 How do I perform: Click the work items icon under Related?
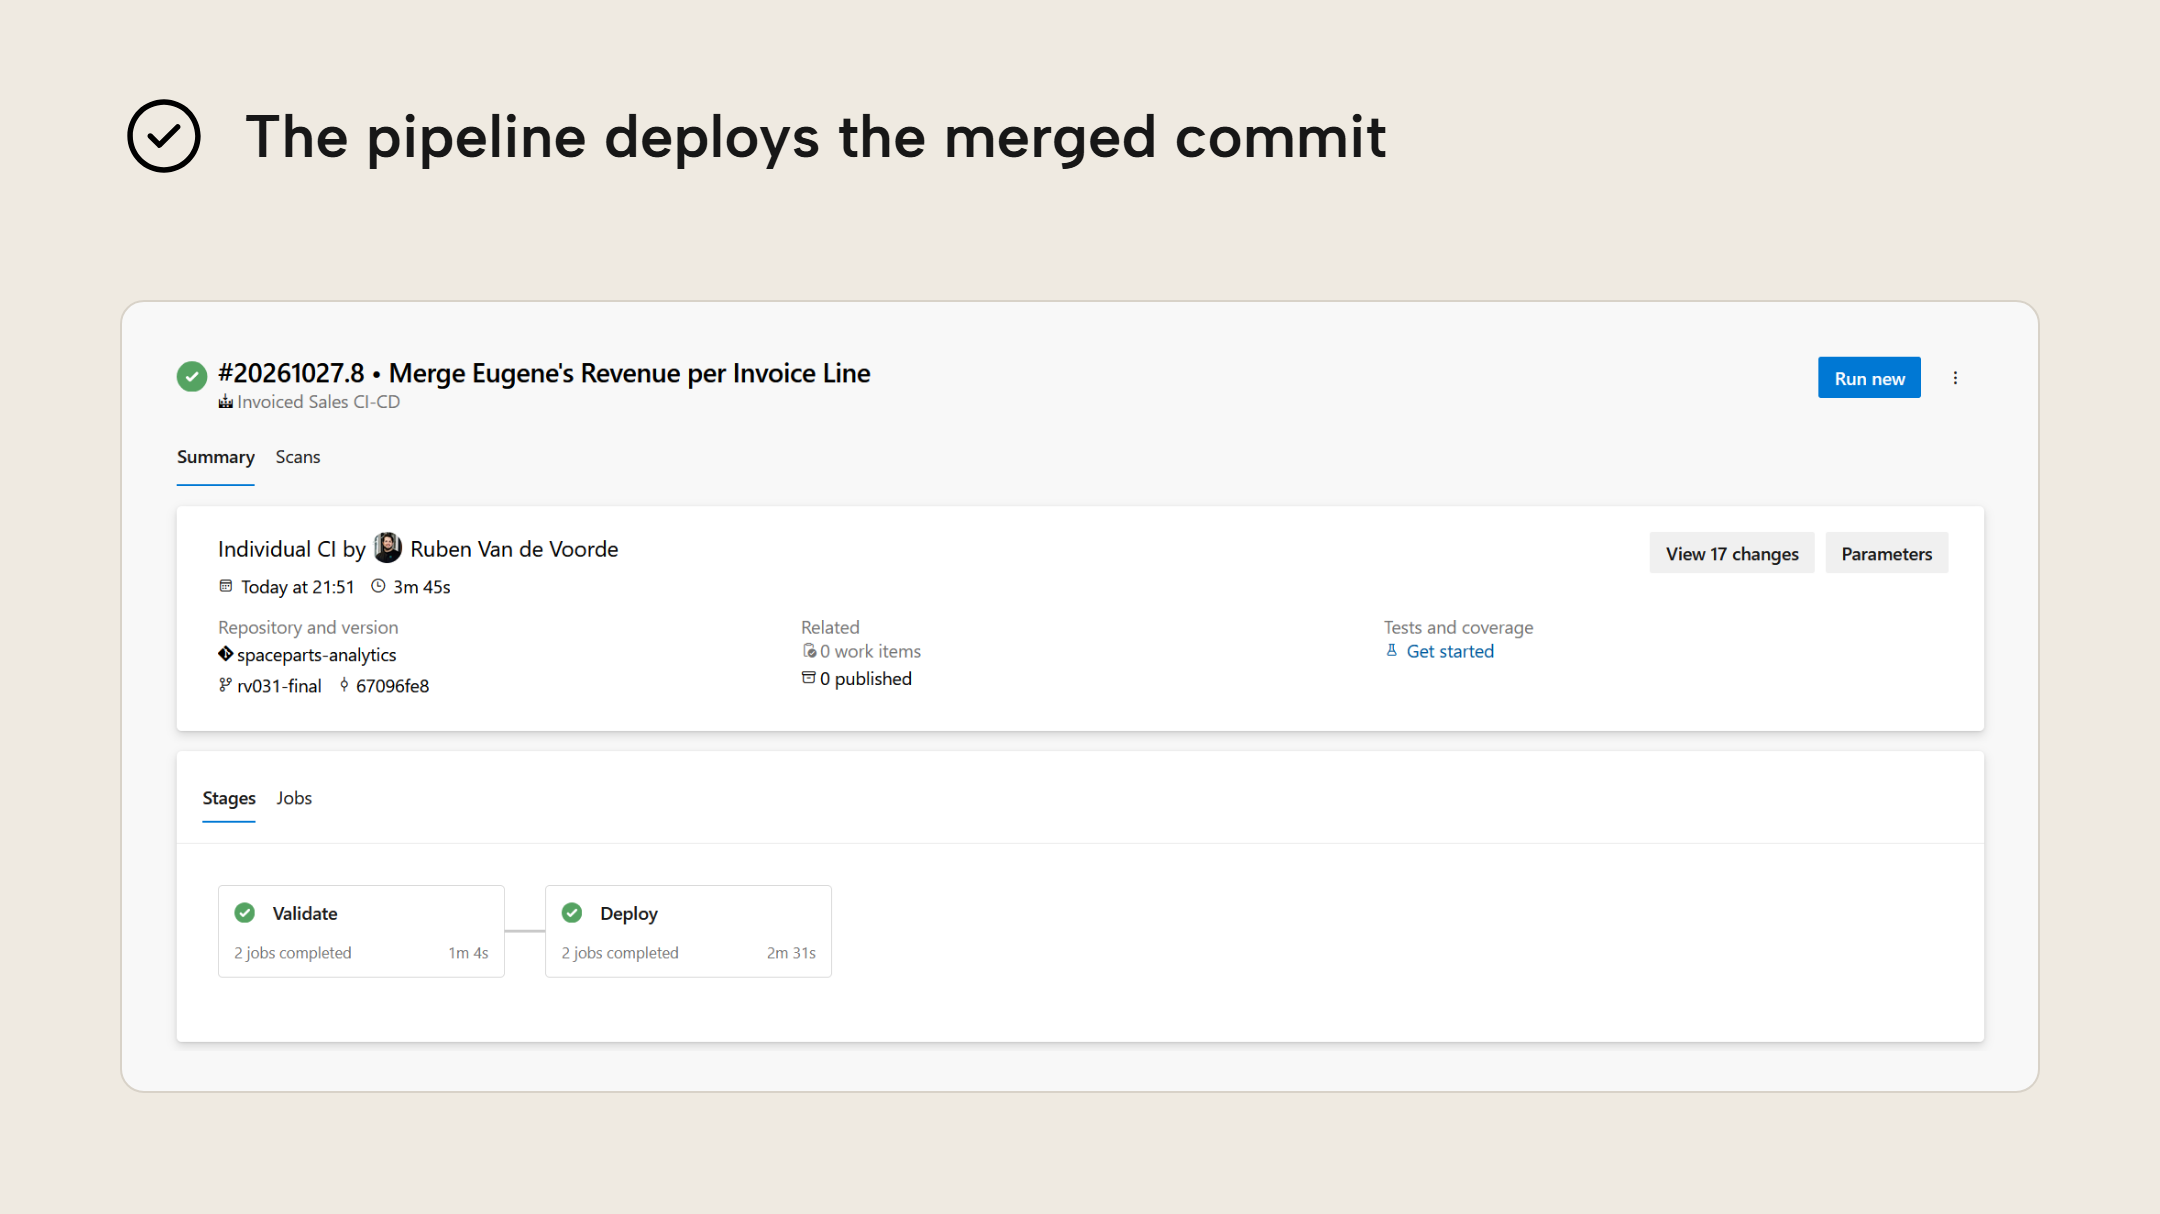click(809, 651)
